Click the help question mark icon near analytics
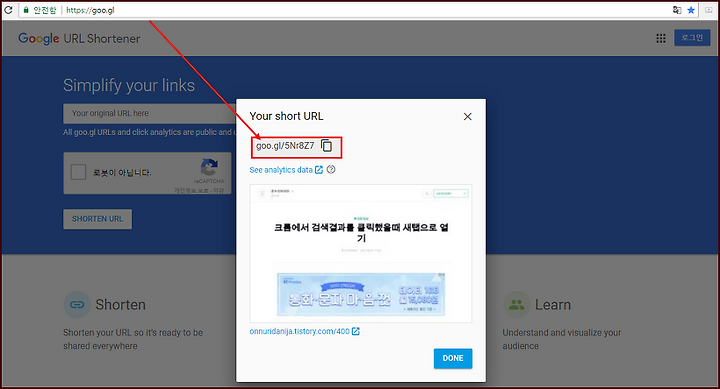 (x=331, y=169)
